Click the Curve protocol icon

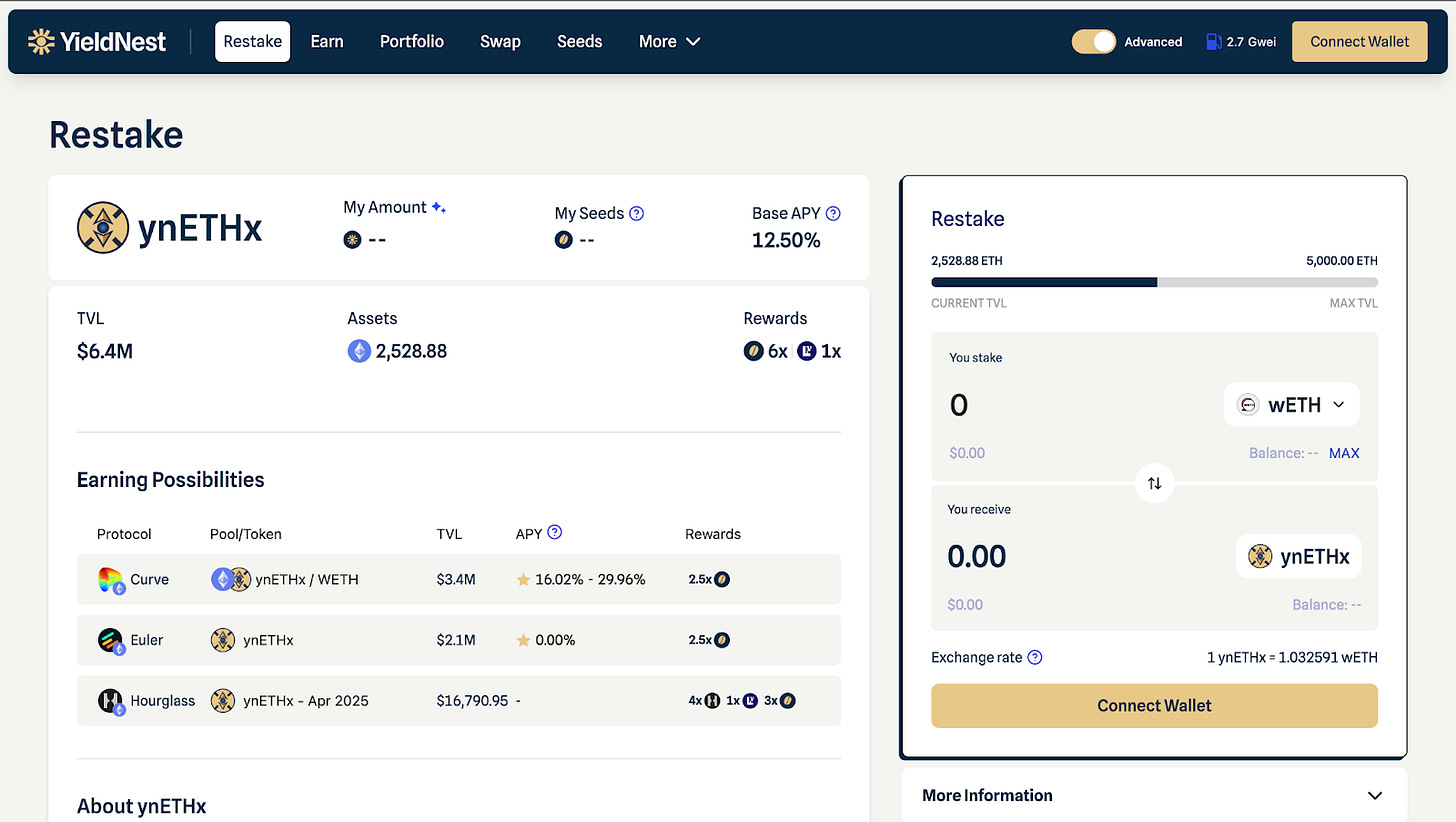(x=111, y=580)
